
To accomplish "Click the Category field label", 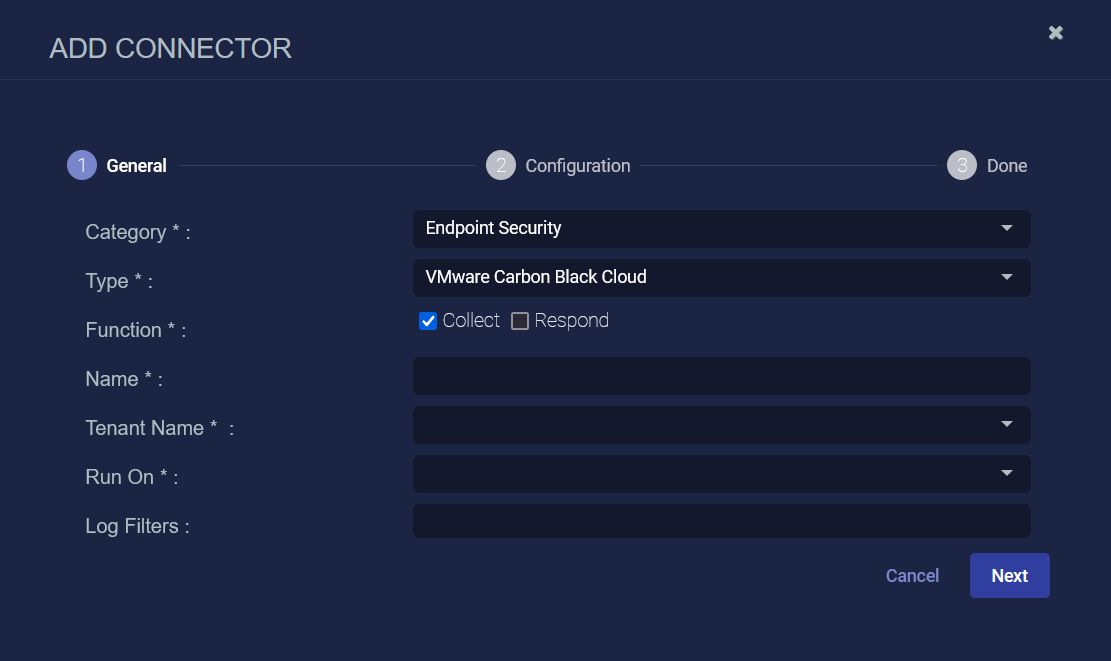I will coord(137,232).
